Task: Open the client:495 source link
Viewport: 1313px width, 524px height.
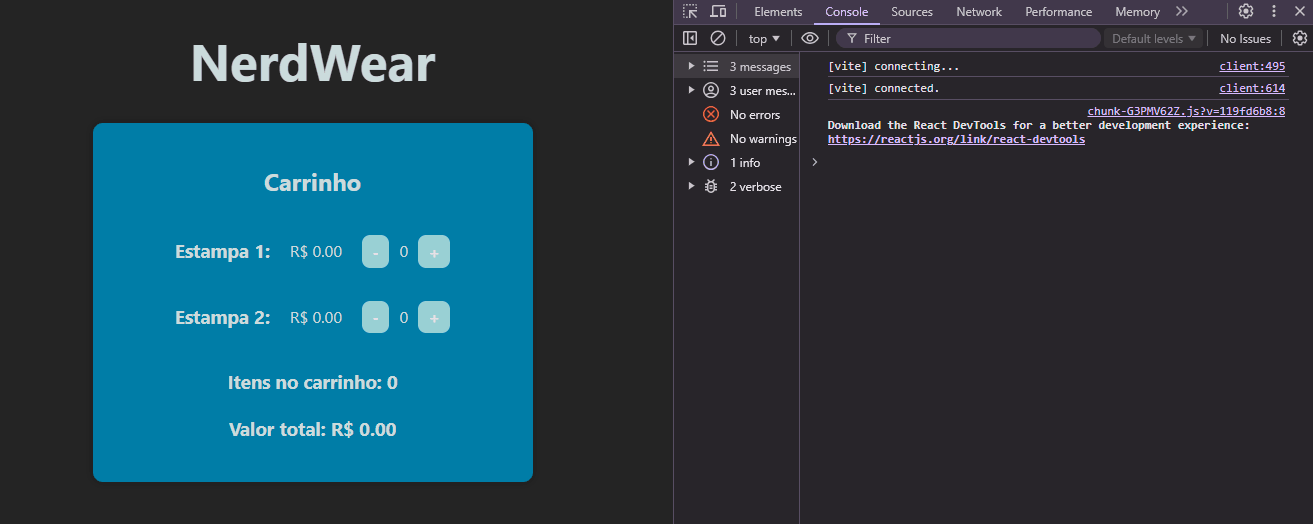Action: (x=1252, y=66)
